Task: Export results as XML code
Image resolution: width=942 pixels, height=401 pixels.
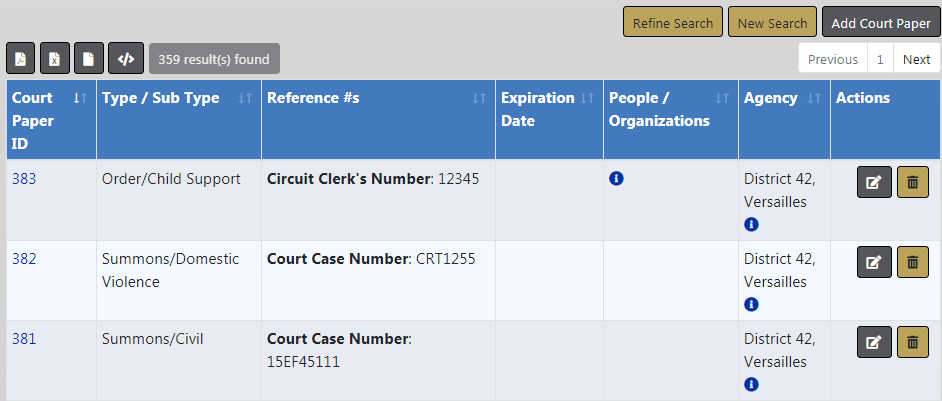Action: pos(125,59)
